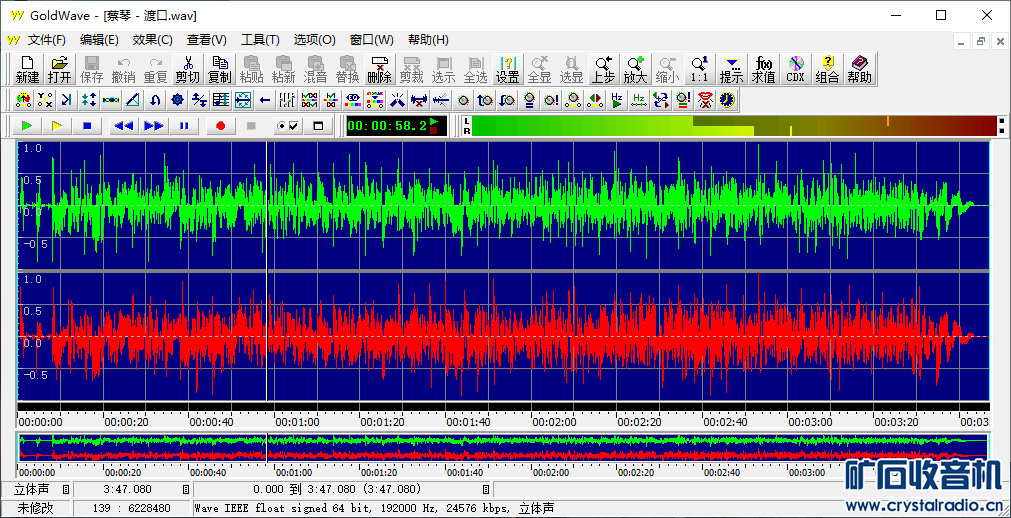Click the 未修改 status text

[35, 508]
